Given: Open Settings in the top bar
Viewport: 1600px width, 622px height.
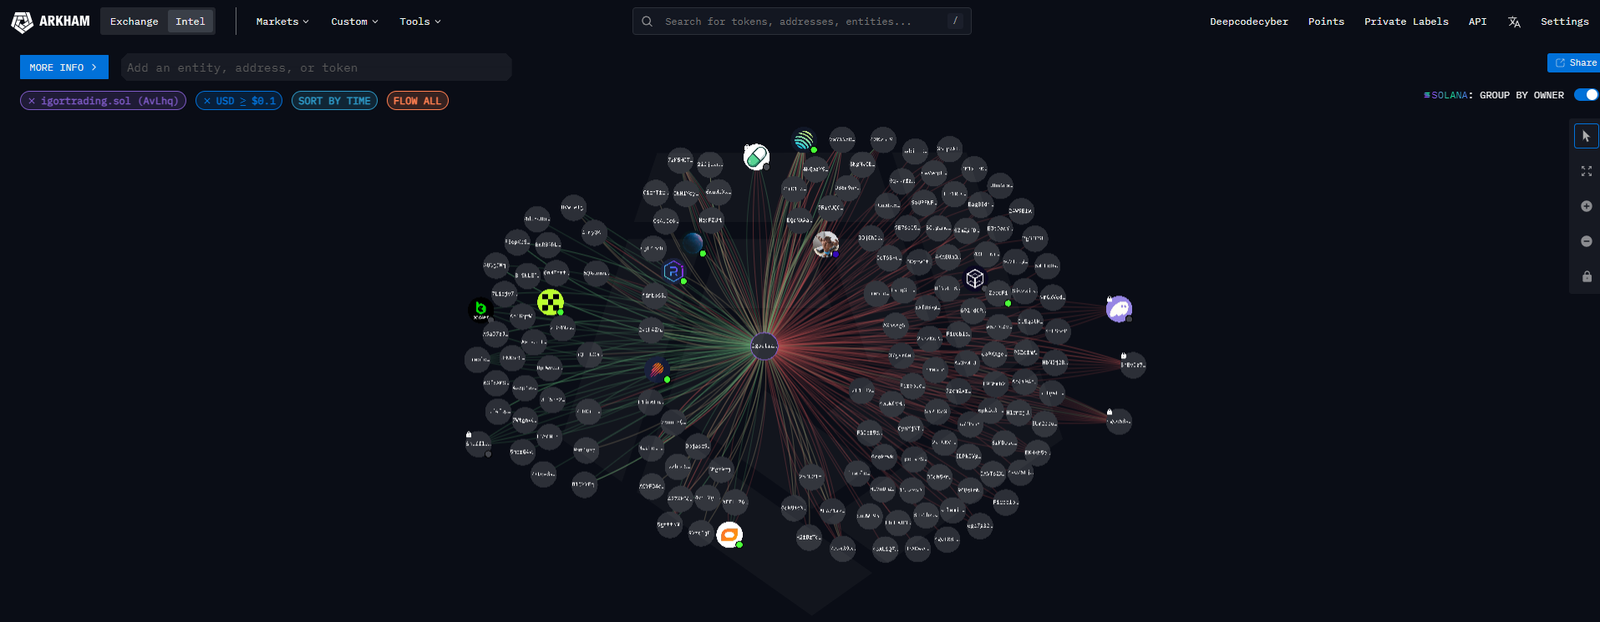Looking at the screenshot, I should pyautogui.click(x=1564, y=21).
